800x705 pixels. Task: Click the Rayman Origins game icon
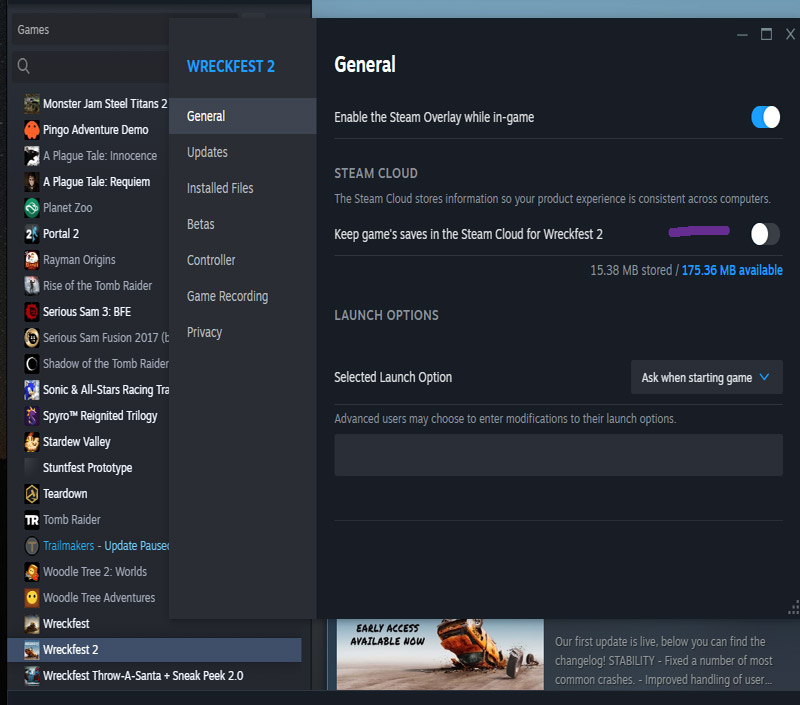click(32, 260)
